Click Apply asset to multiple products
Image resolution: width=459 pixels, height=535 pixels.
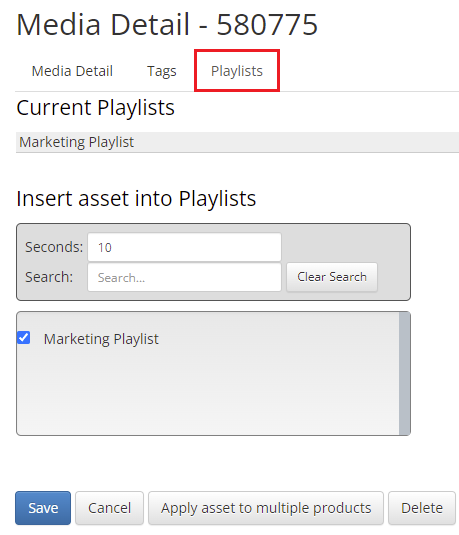tap(266, 508)
